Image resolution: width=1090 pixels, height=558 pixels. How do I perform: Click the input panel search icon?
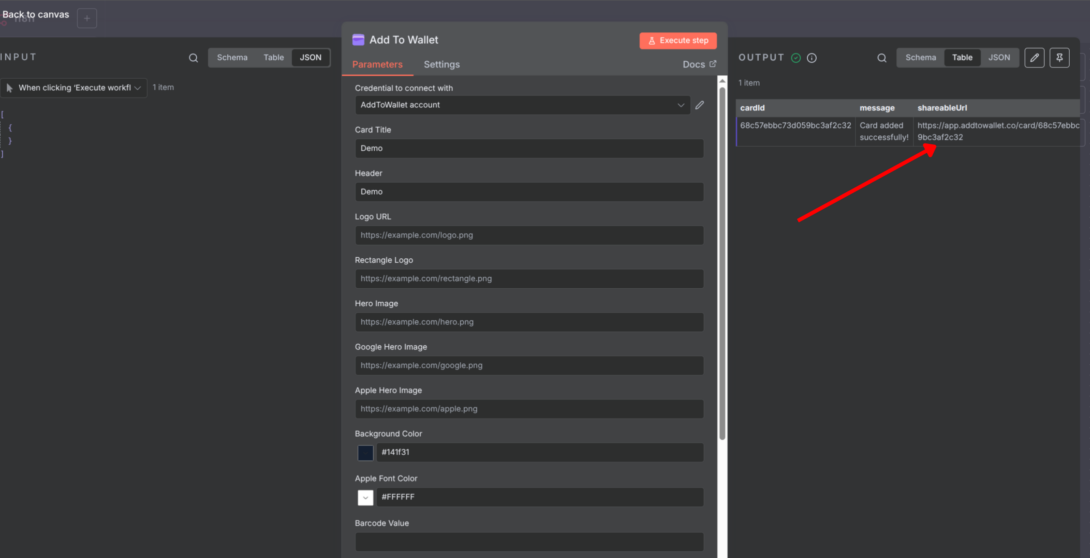tap(193, 58)
